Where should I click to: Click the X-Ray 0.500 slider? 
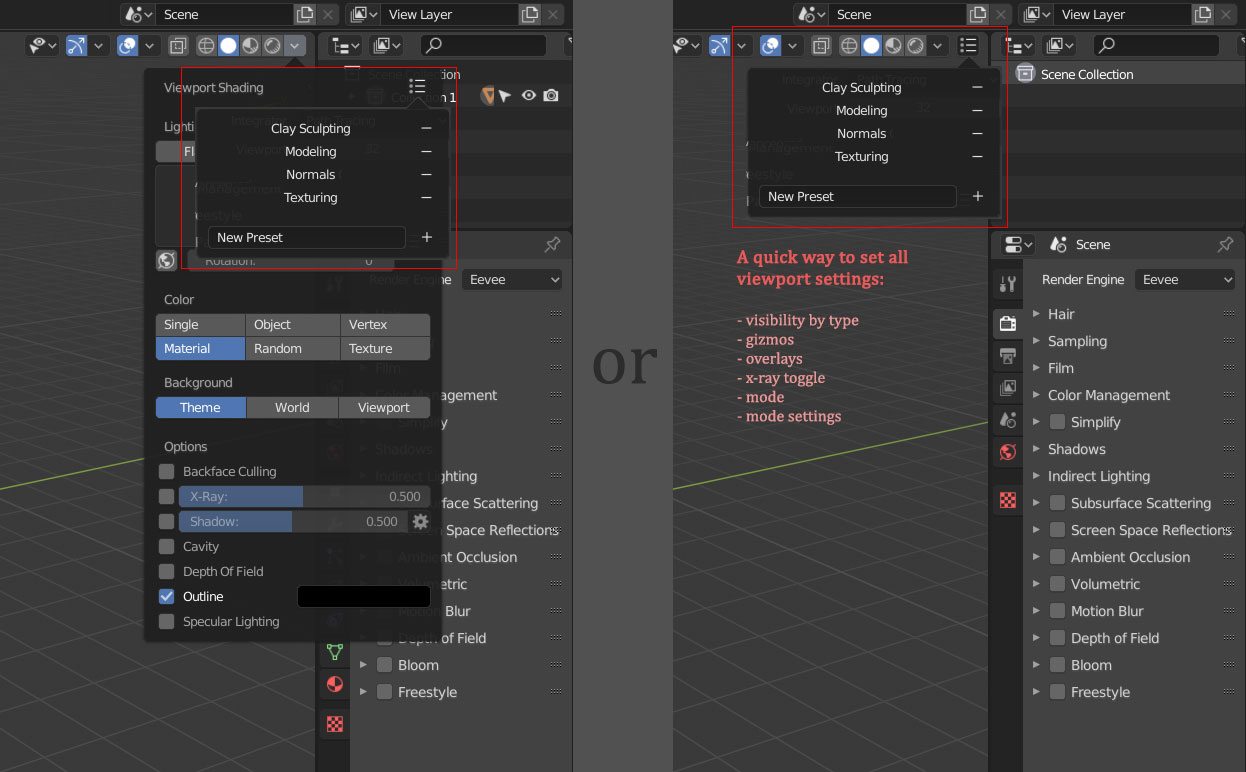(304, 496)
